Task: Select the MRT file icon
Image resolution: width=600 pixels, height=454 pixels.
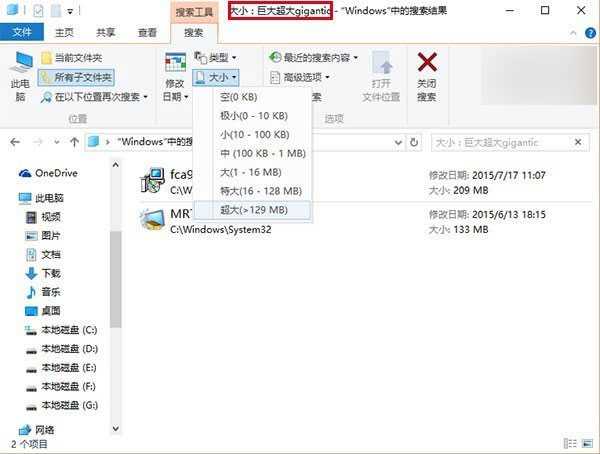Action: coord(152,220)
